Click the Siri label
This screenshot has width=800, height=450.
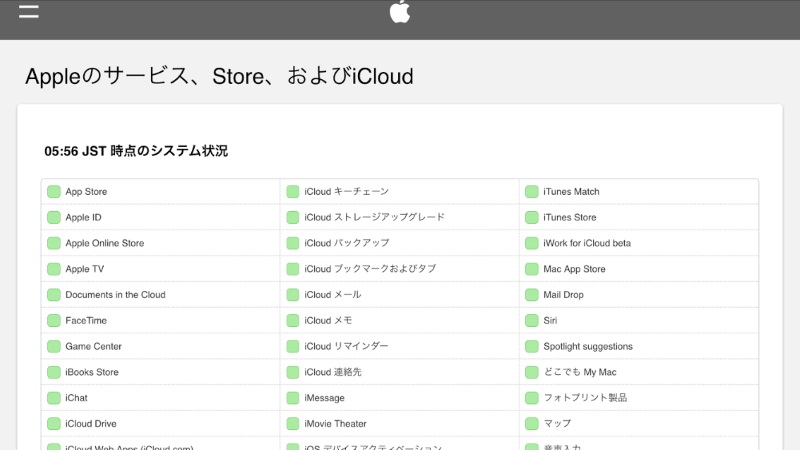550,320
